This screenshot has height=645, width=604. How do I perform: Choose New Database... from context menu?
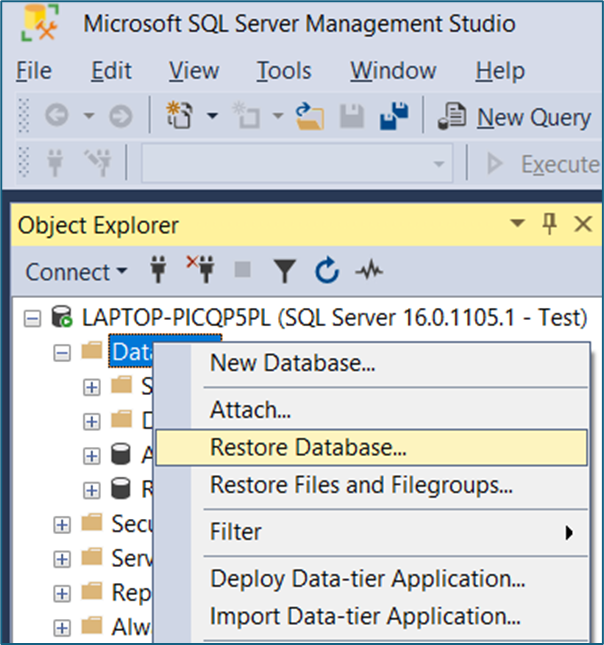pyautogui.click(x=372, y=363)
